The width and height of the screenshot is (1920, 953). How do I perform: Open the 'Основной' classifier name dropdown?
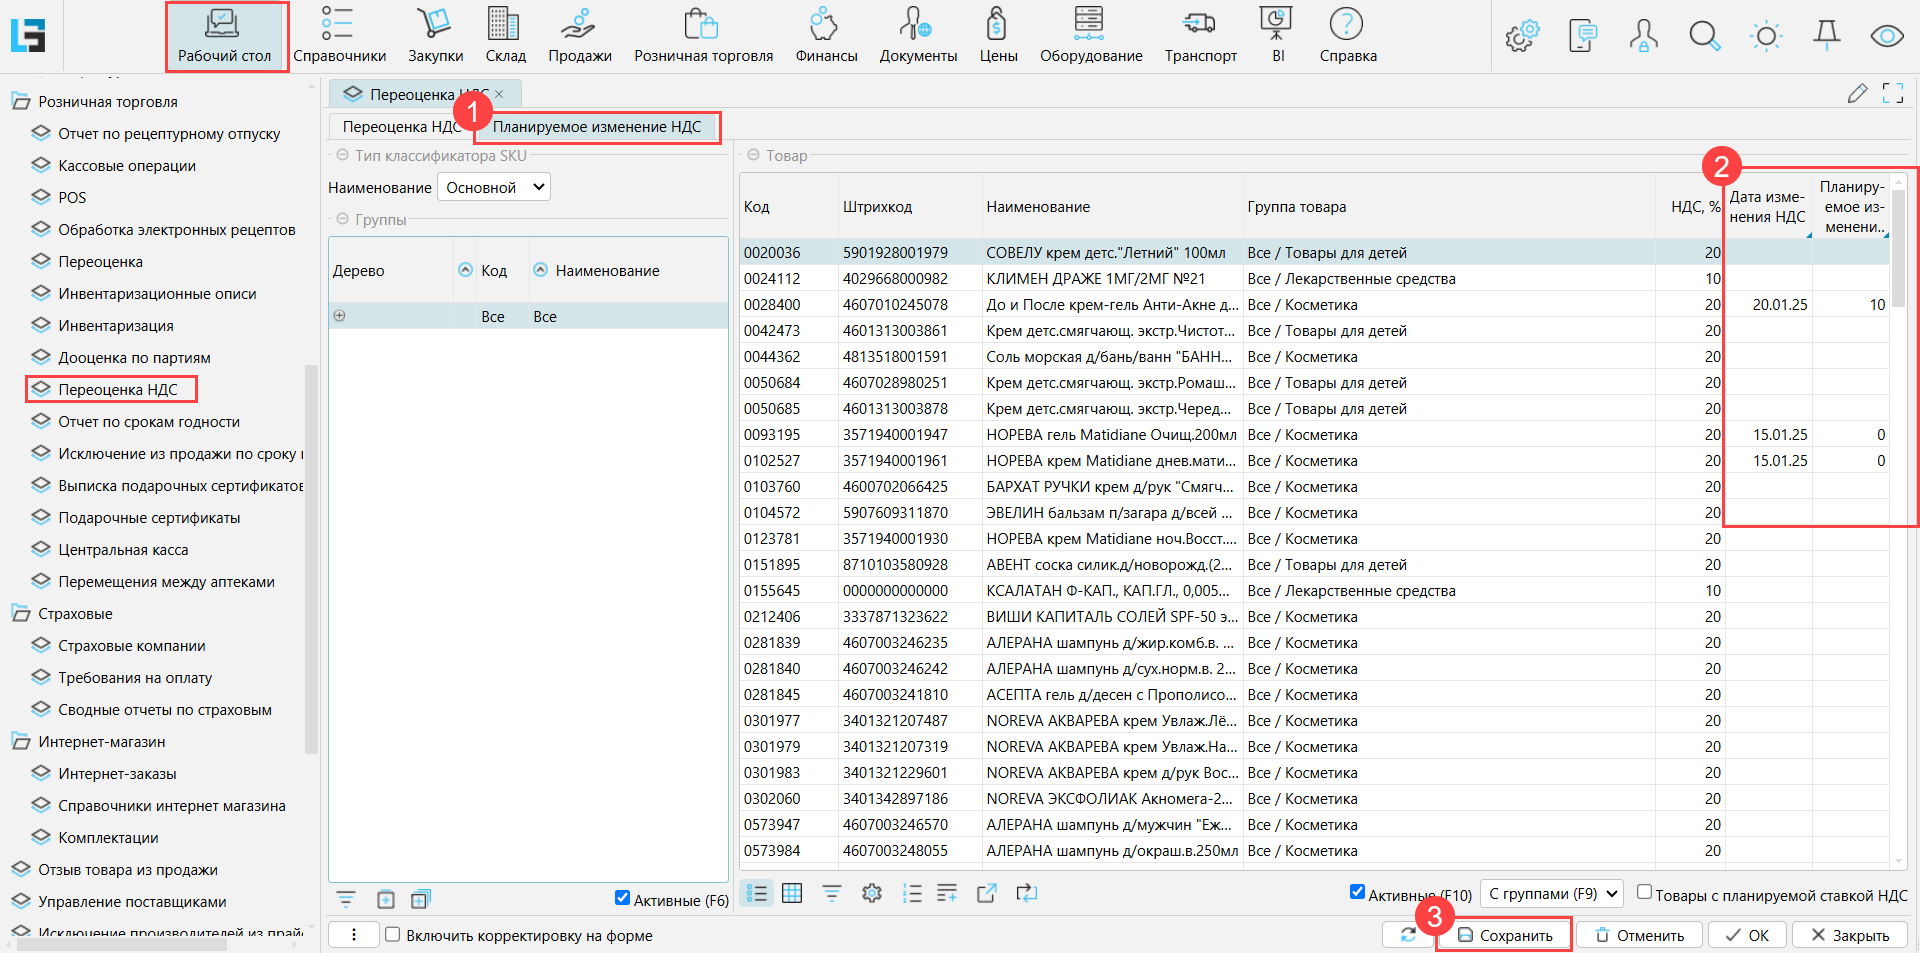click(x=494, y=187)
